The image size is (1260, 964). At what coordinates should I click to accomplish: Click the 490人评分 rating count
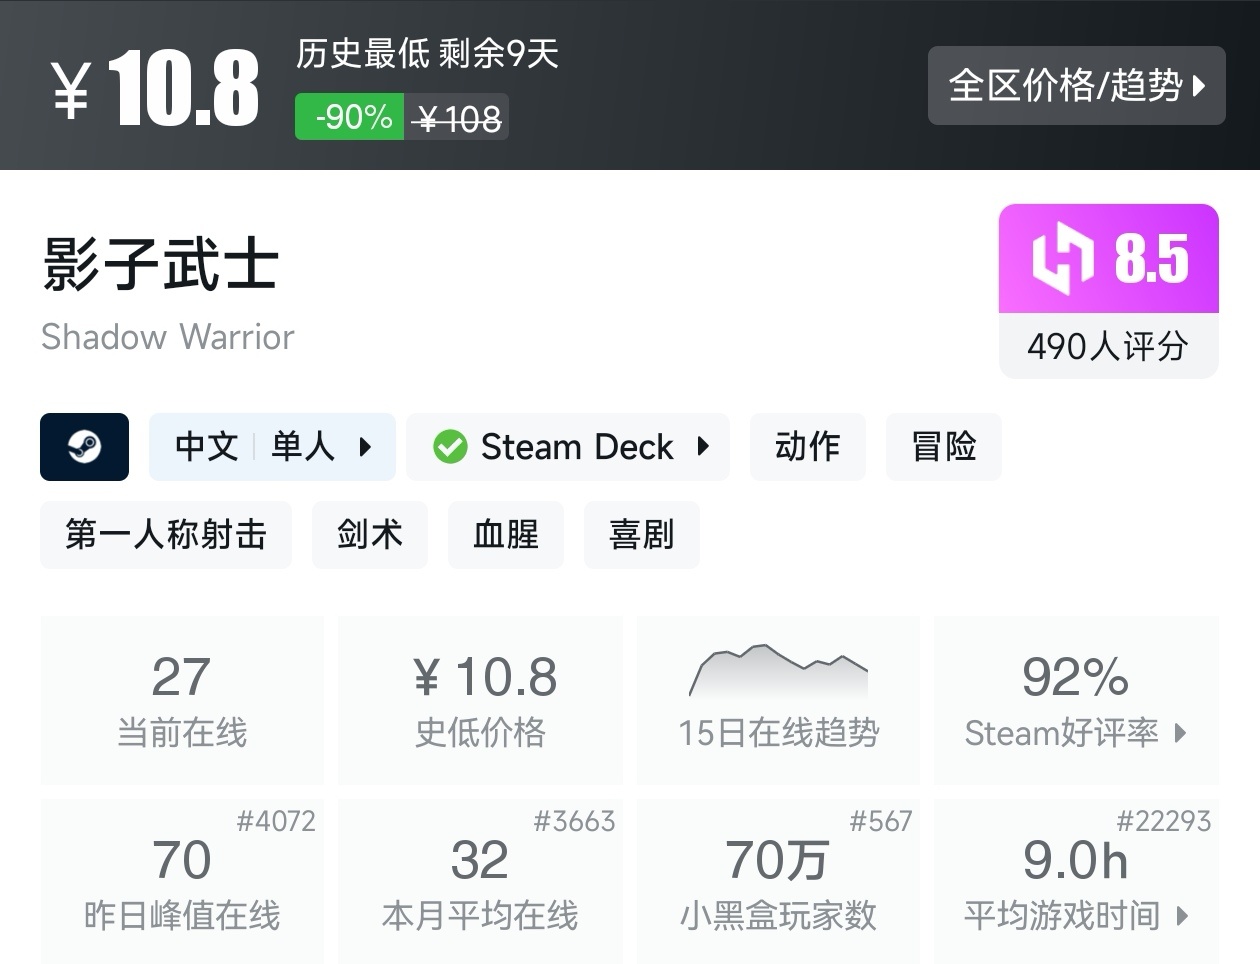pos(1108,347)
